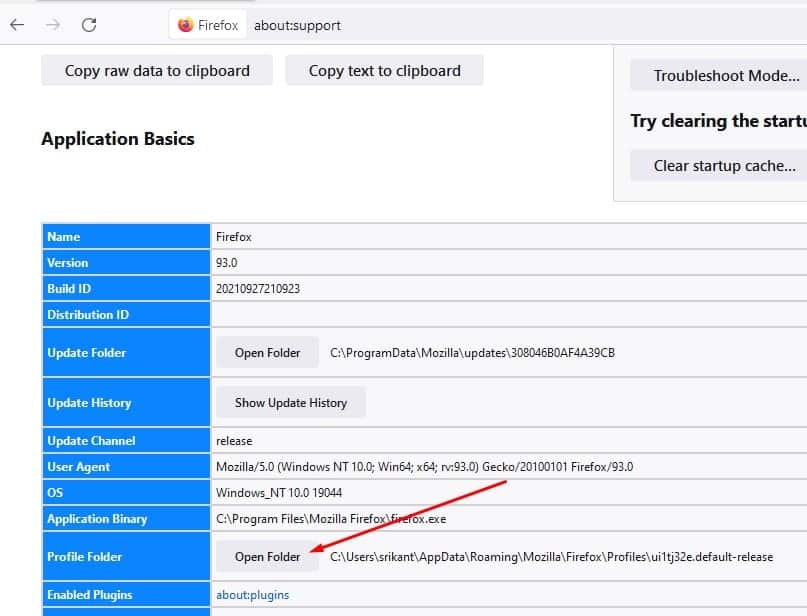Viewport: 807px width, 616px height.
Task: Click the Name row label
Action: click(x=64, y=236)
